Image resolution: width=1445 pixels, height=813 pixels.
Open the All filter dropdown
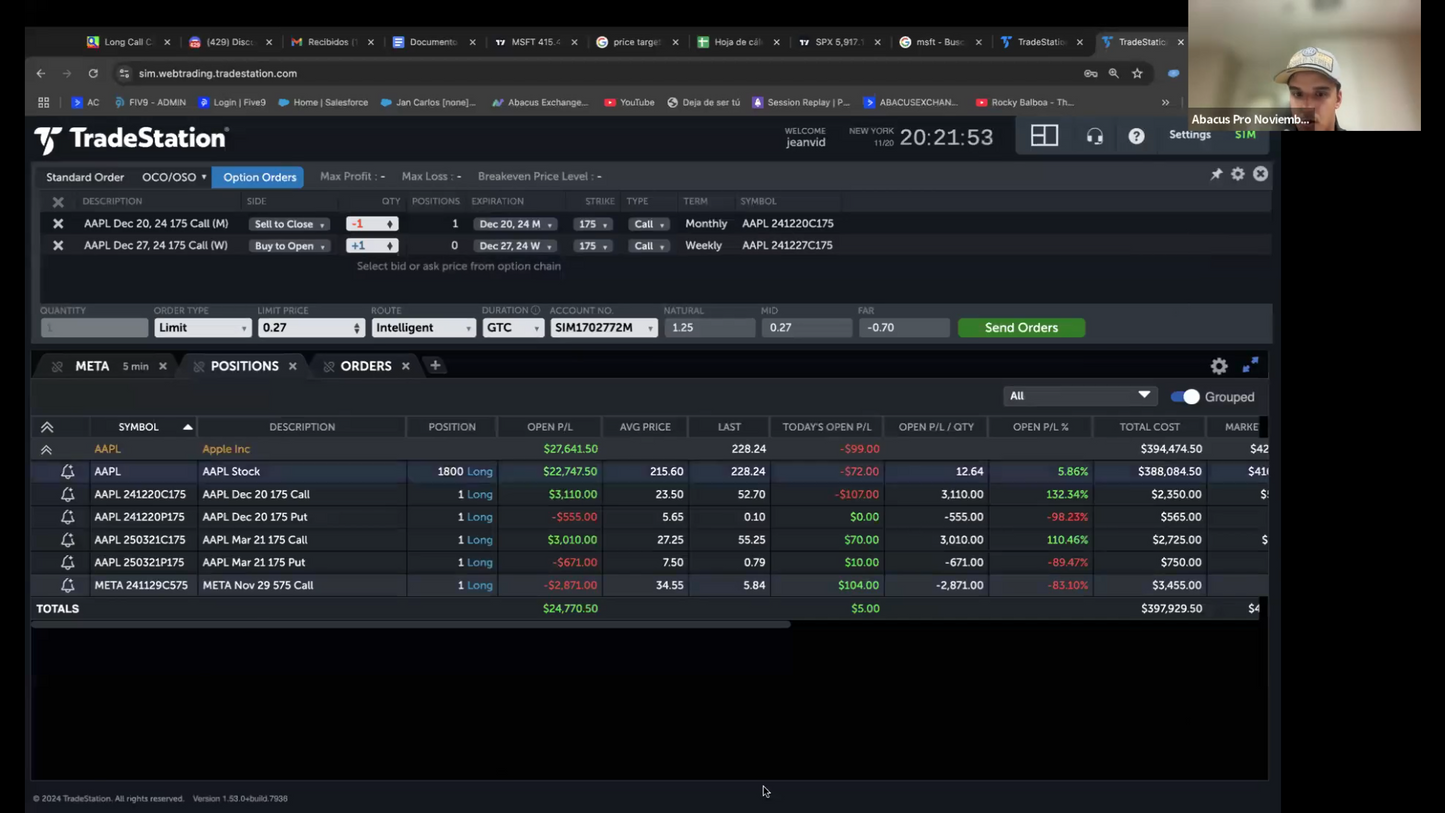tap(1079, 396)
